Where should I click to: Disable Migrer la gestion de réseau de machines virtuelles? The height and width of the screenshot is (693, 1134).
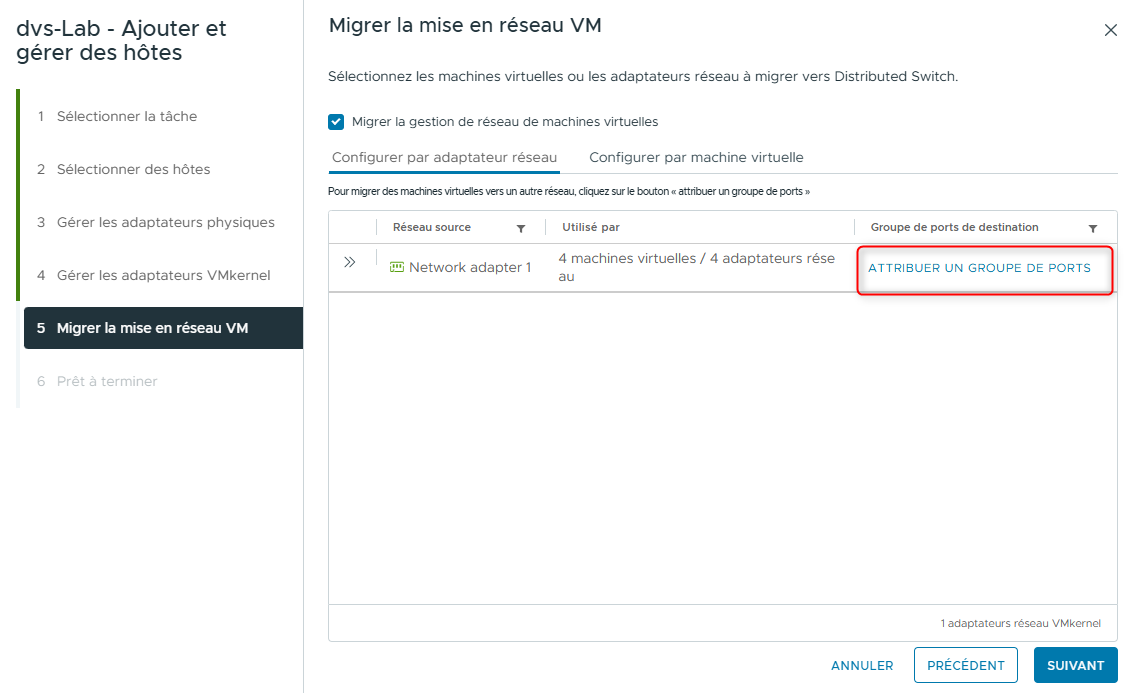pos(335,121)
